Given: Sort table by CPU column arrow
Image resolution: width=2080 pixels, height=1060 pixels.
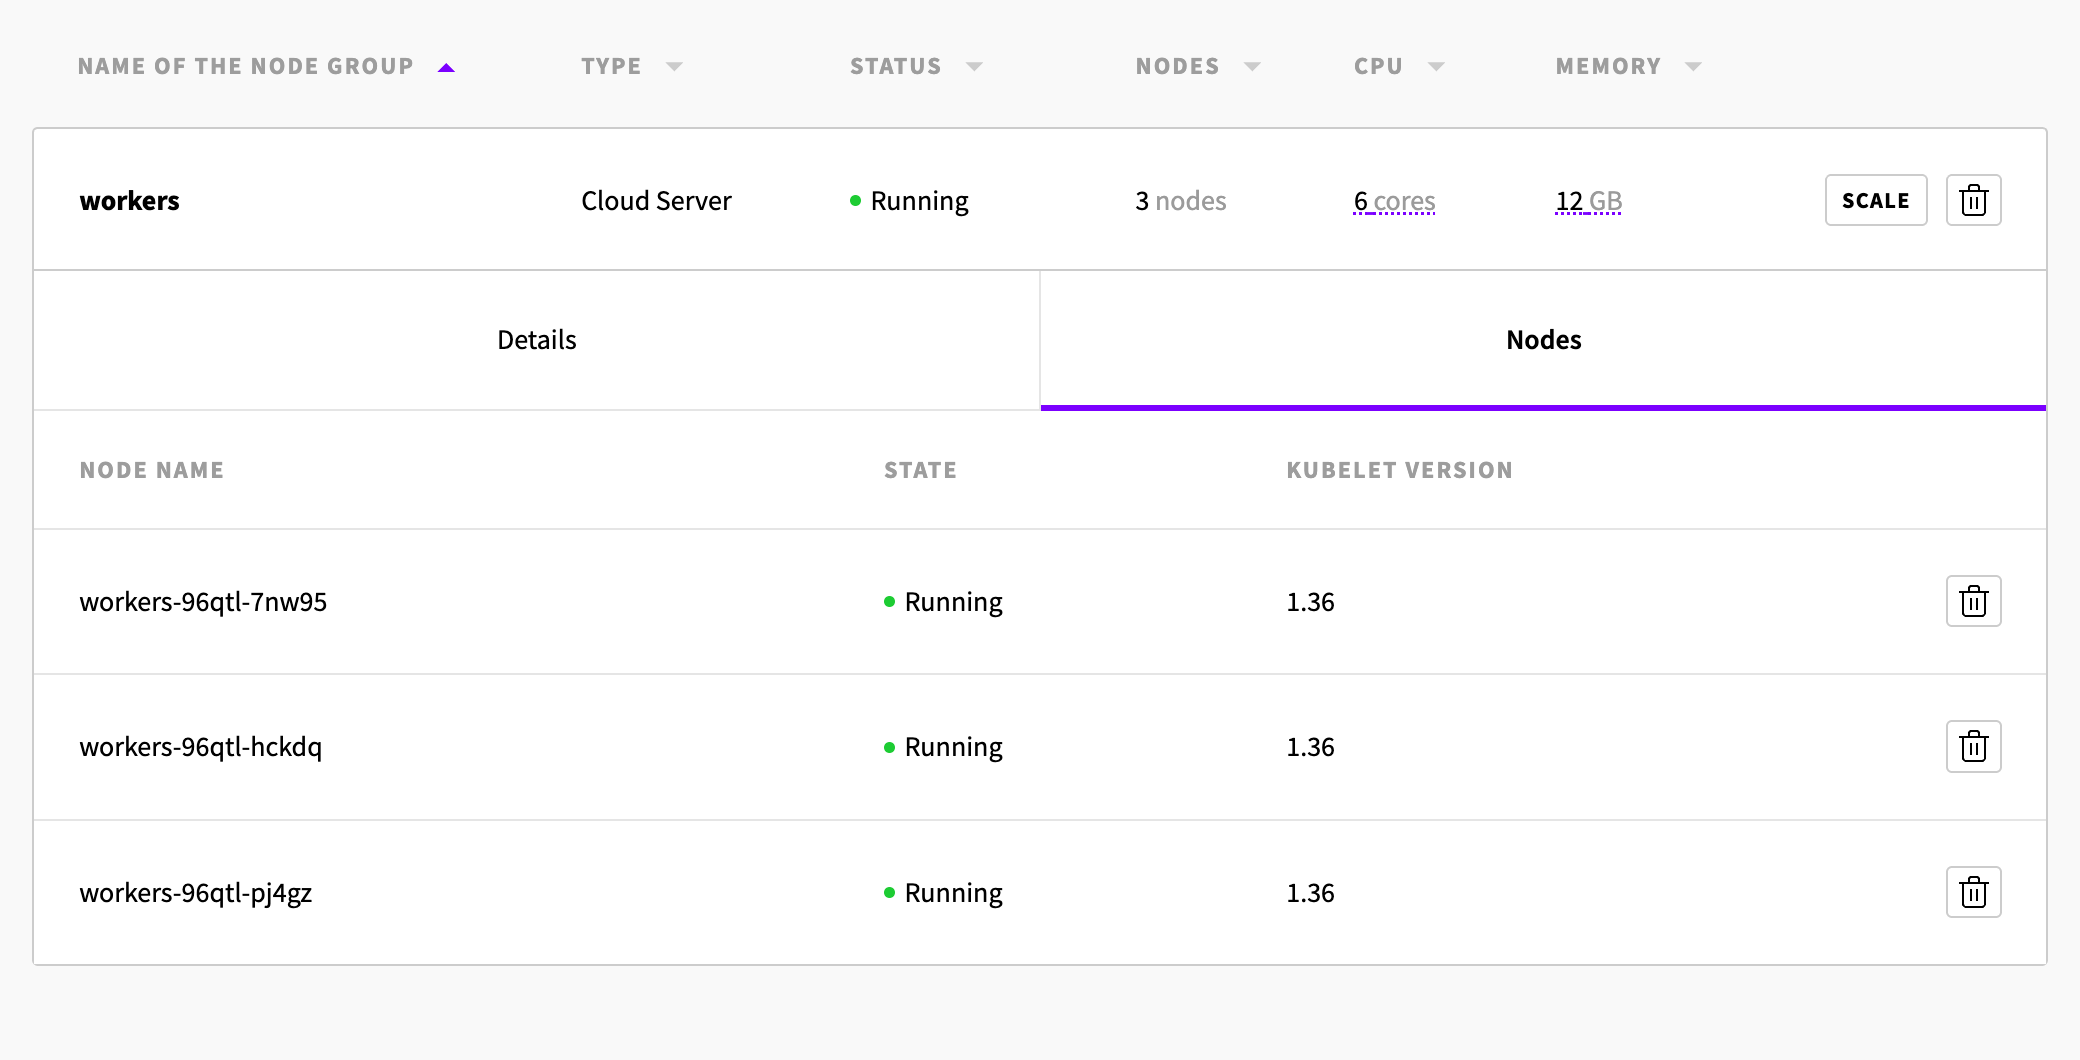Looking at the screenshot, I should pos(1436,67).
